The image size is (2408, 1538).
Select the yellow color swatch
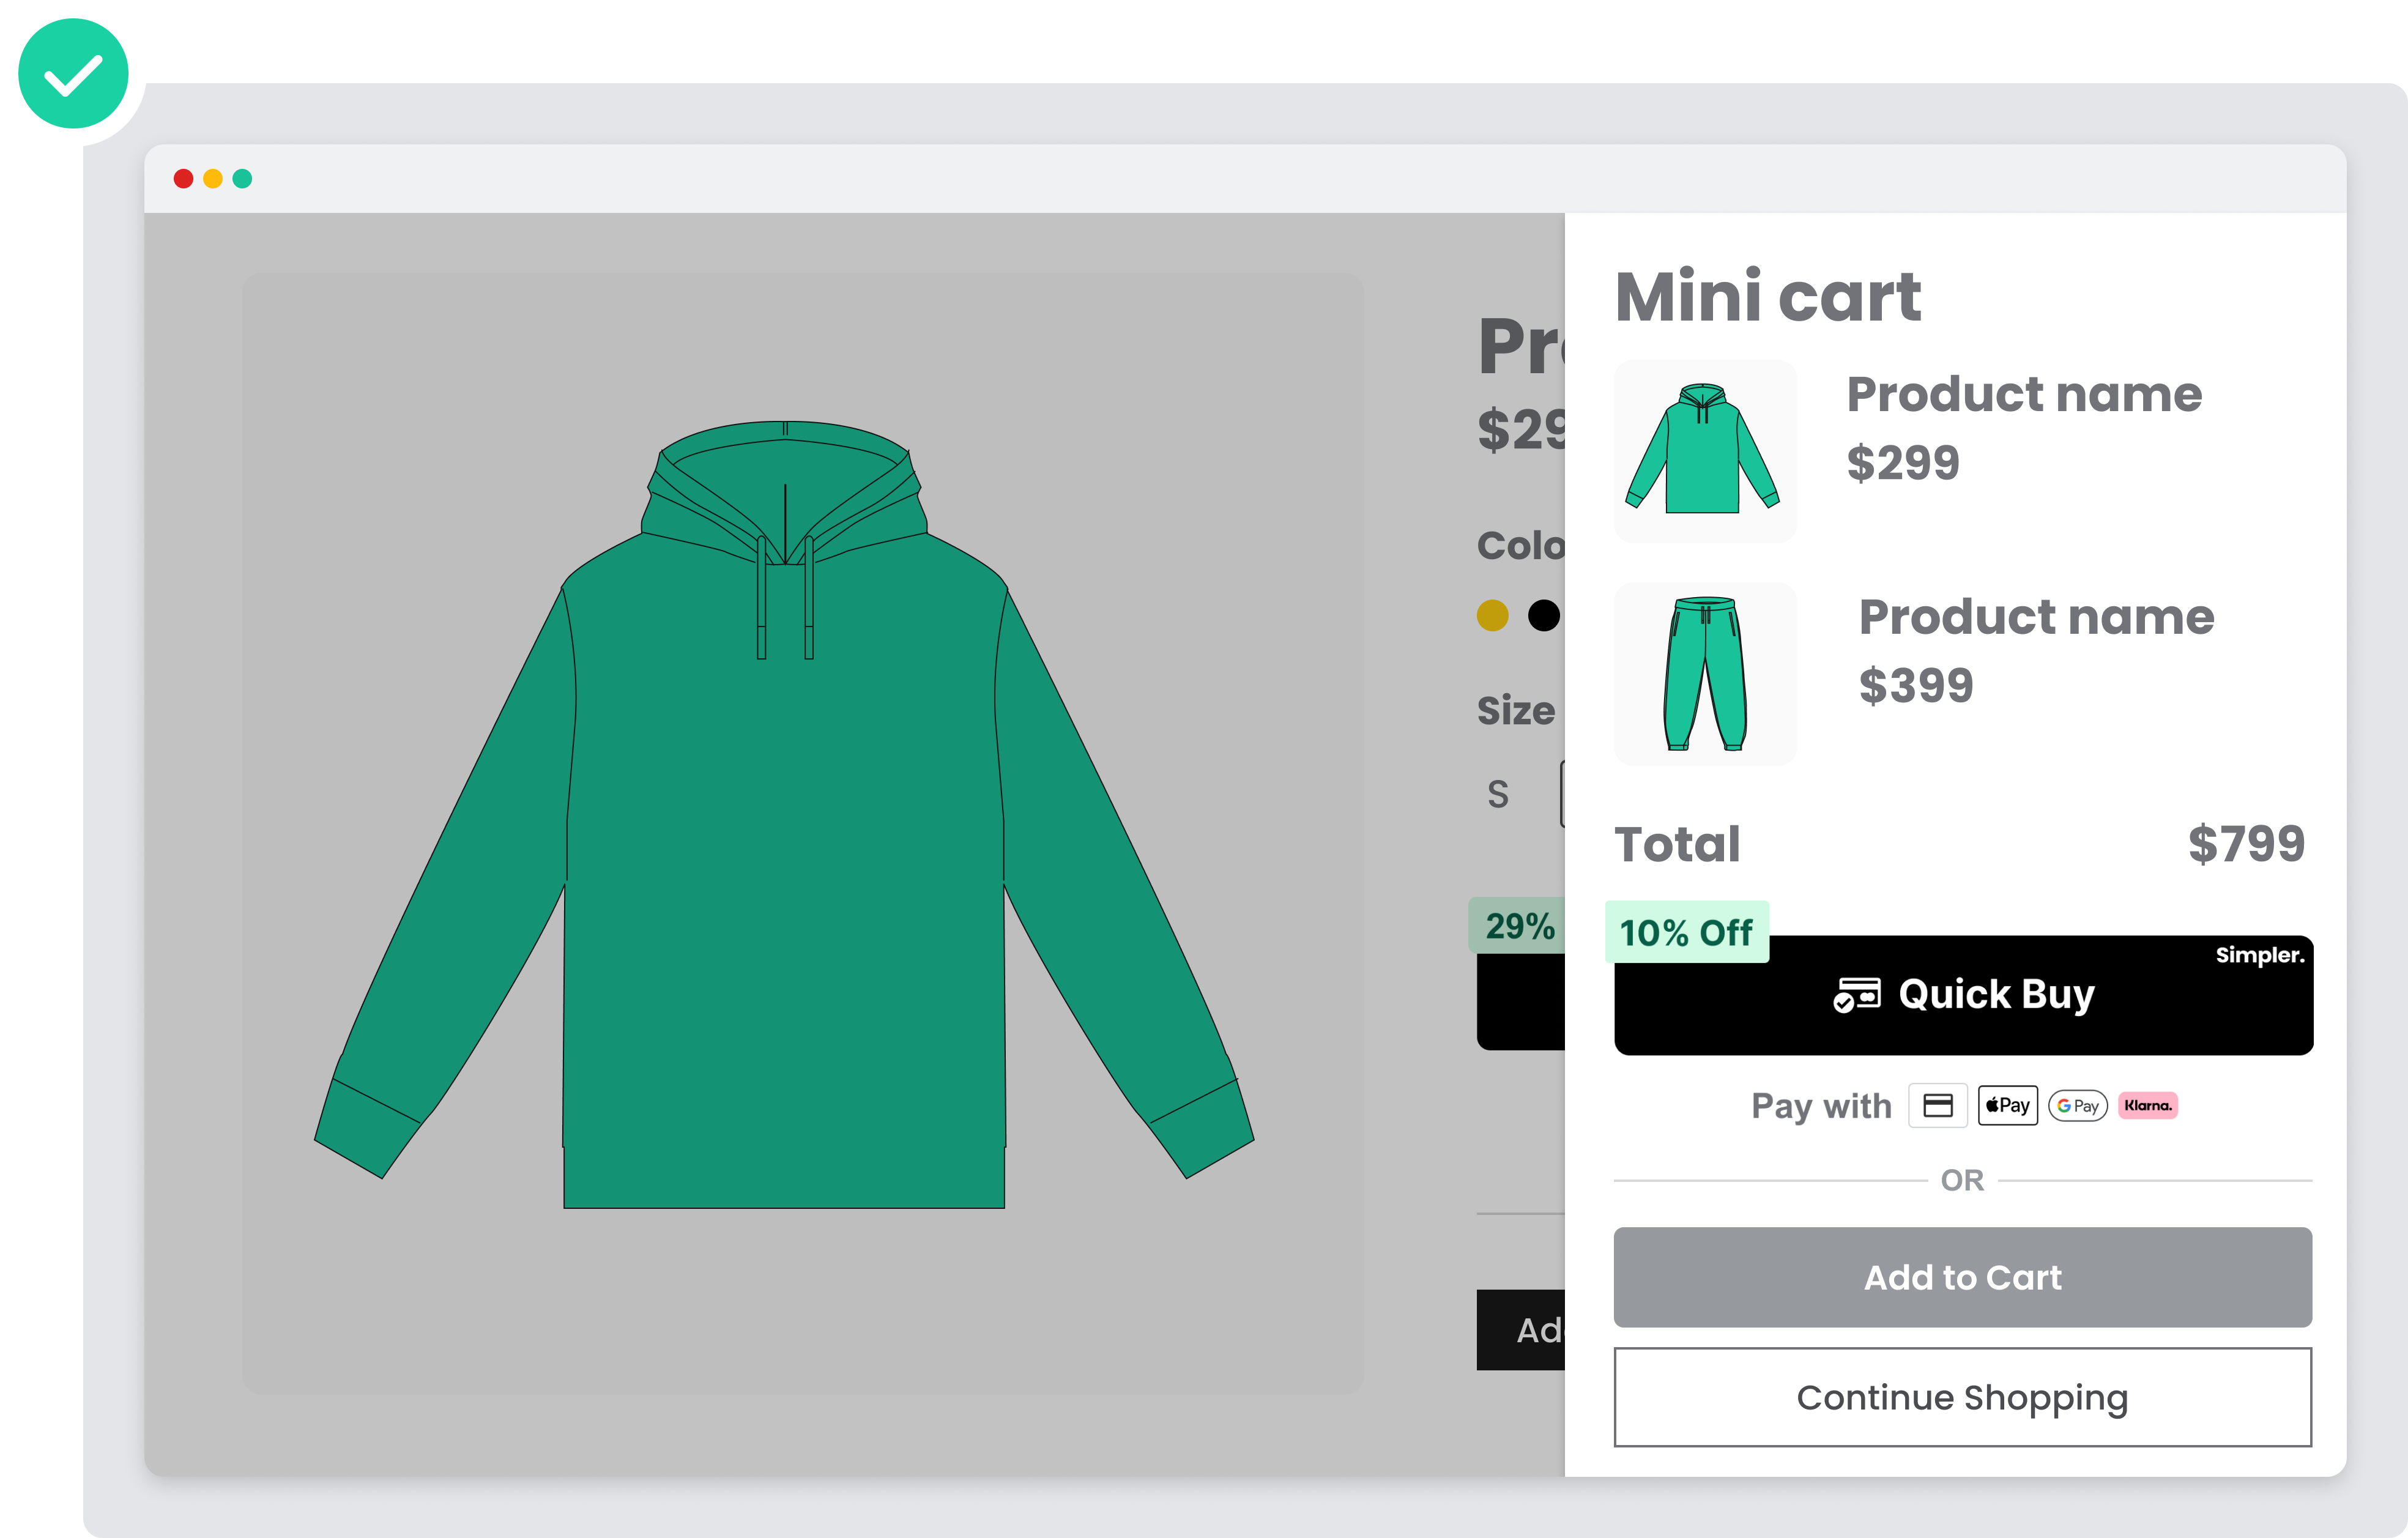[x=1492, y=615]
